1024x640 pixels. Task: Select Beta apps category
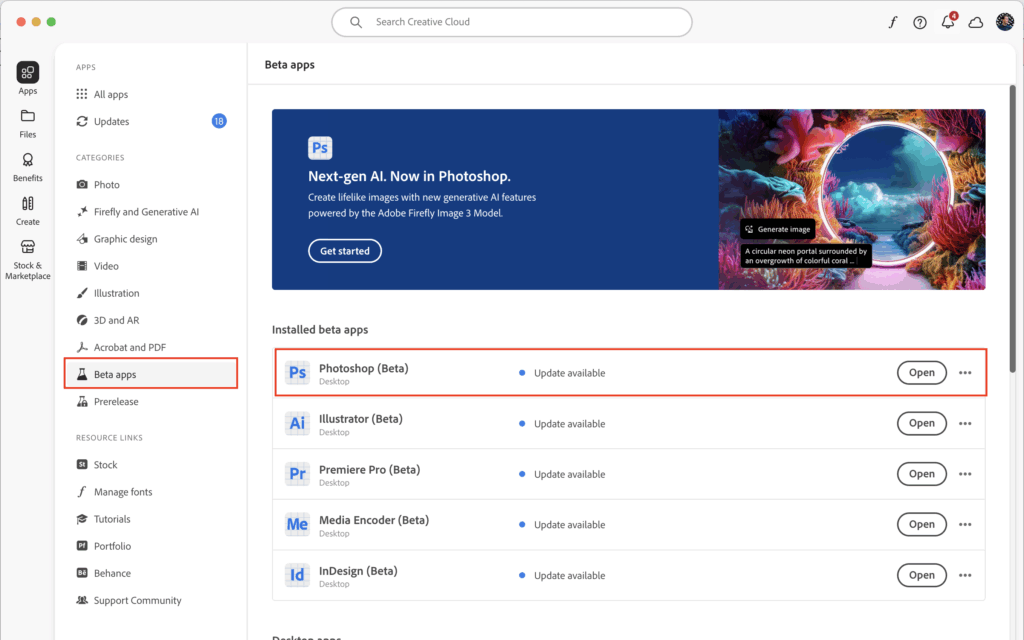(151, 374)
